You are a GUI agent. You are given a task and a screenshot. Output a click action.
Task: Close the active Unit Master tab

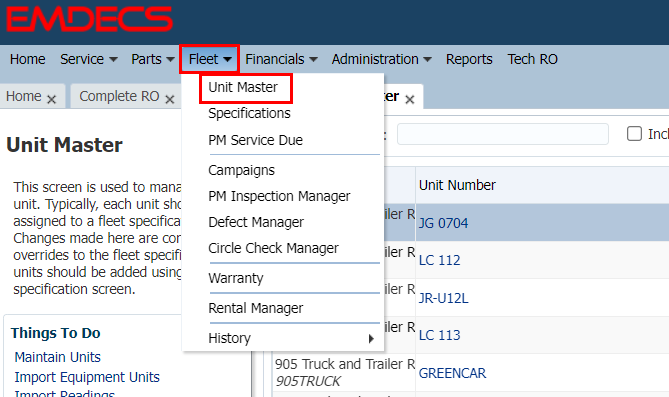click(x=410, y=99)
